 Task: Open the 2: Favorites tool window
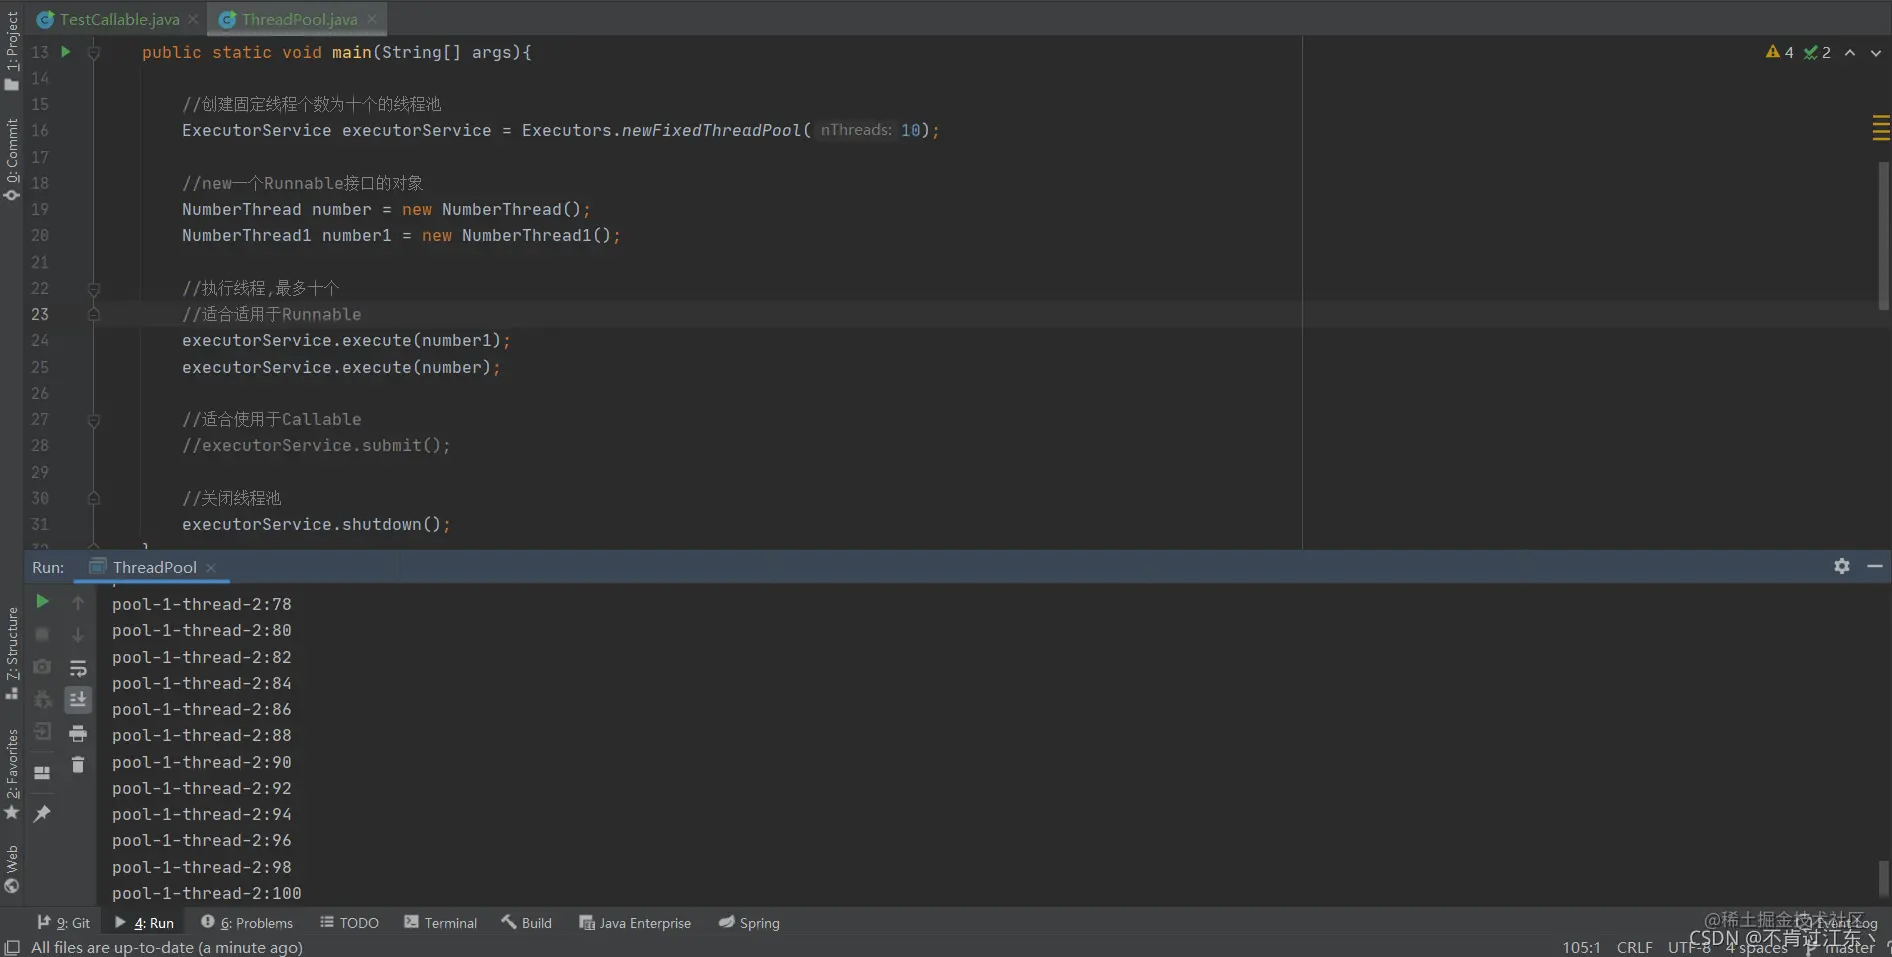pyautogui.click(x=12, y=774)
